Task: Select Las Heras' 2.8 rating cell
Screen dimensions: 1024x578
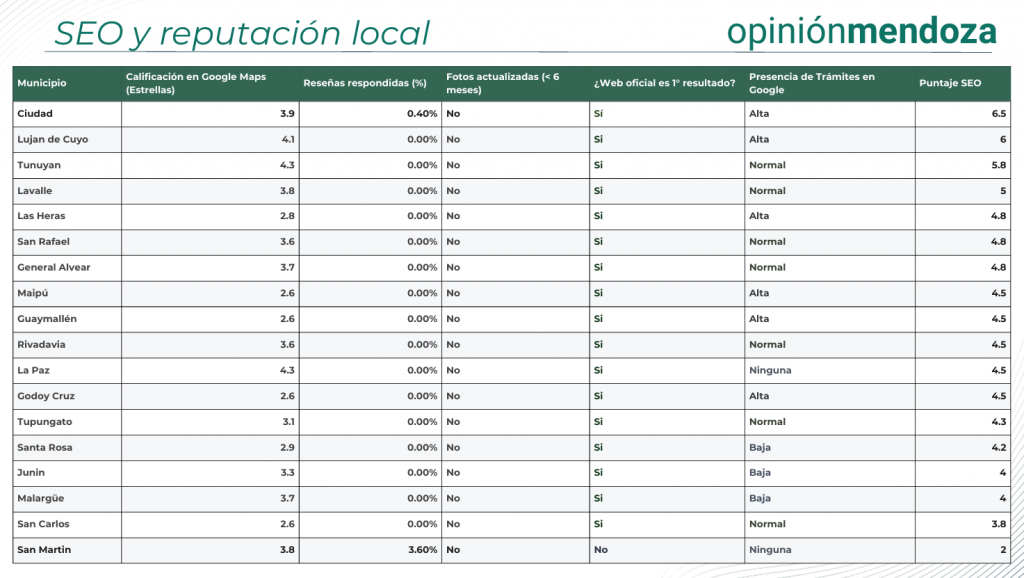Action: pos(287,216)
